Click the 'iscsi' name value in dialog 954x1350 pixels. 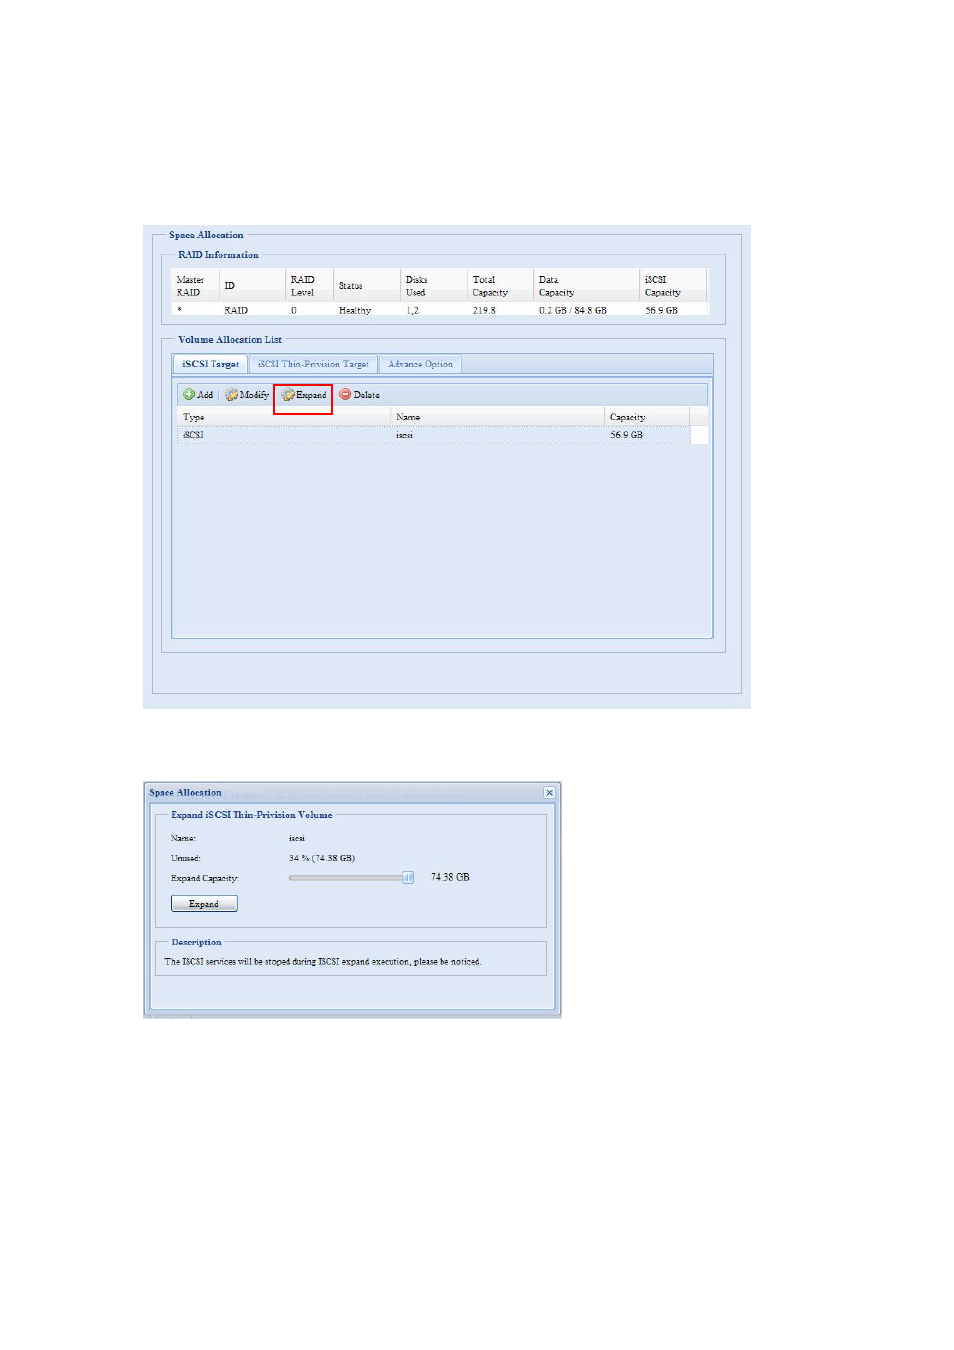(297, 839)
